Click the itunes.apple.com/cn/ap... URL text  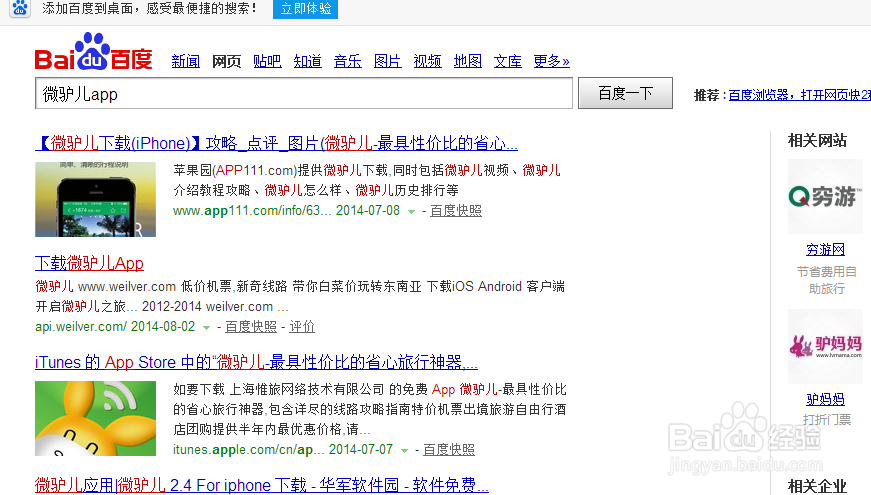[x=248, y=449]
